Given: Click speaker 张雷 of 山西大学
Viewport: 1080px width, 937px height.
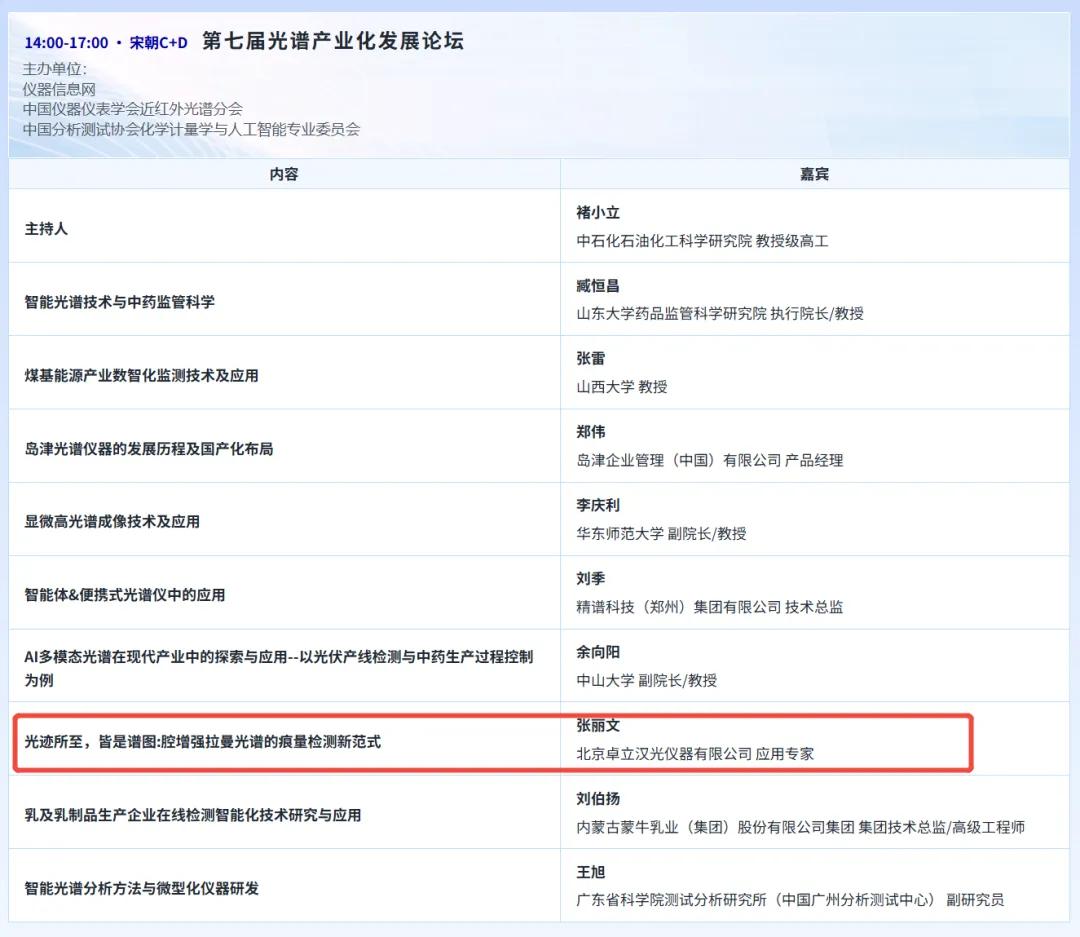Looking at the screenshot, I should tap(590, 359).
